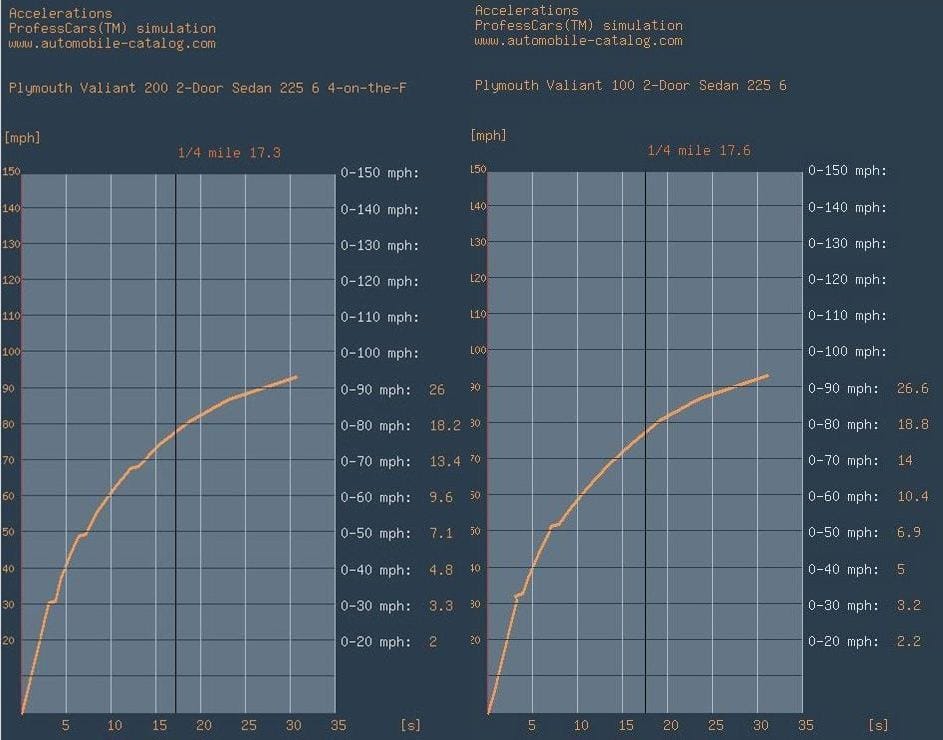Click the 0-30 mph value 3.3
The width and height of the screenshot is (943, 740).
pos(441,606)
